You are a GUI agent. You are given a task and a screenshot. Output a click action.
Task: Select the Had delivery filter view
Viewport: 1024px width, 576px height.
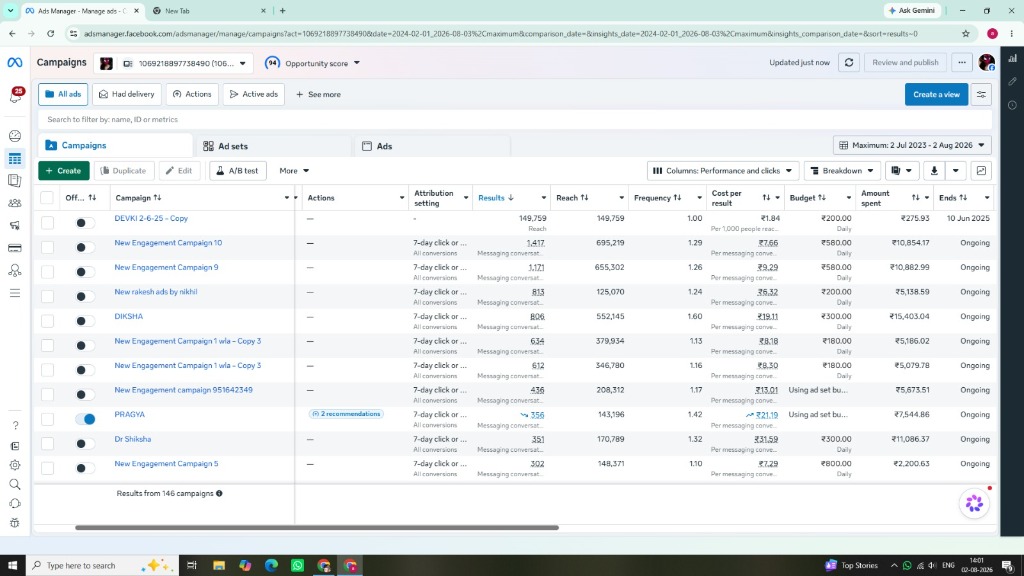127,95
